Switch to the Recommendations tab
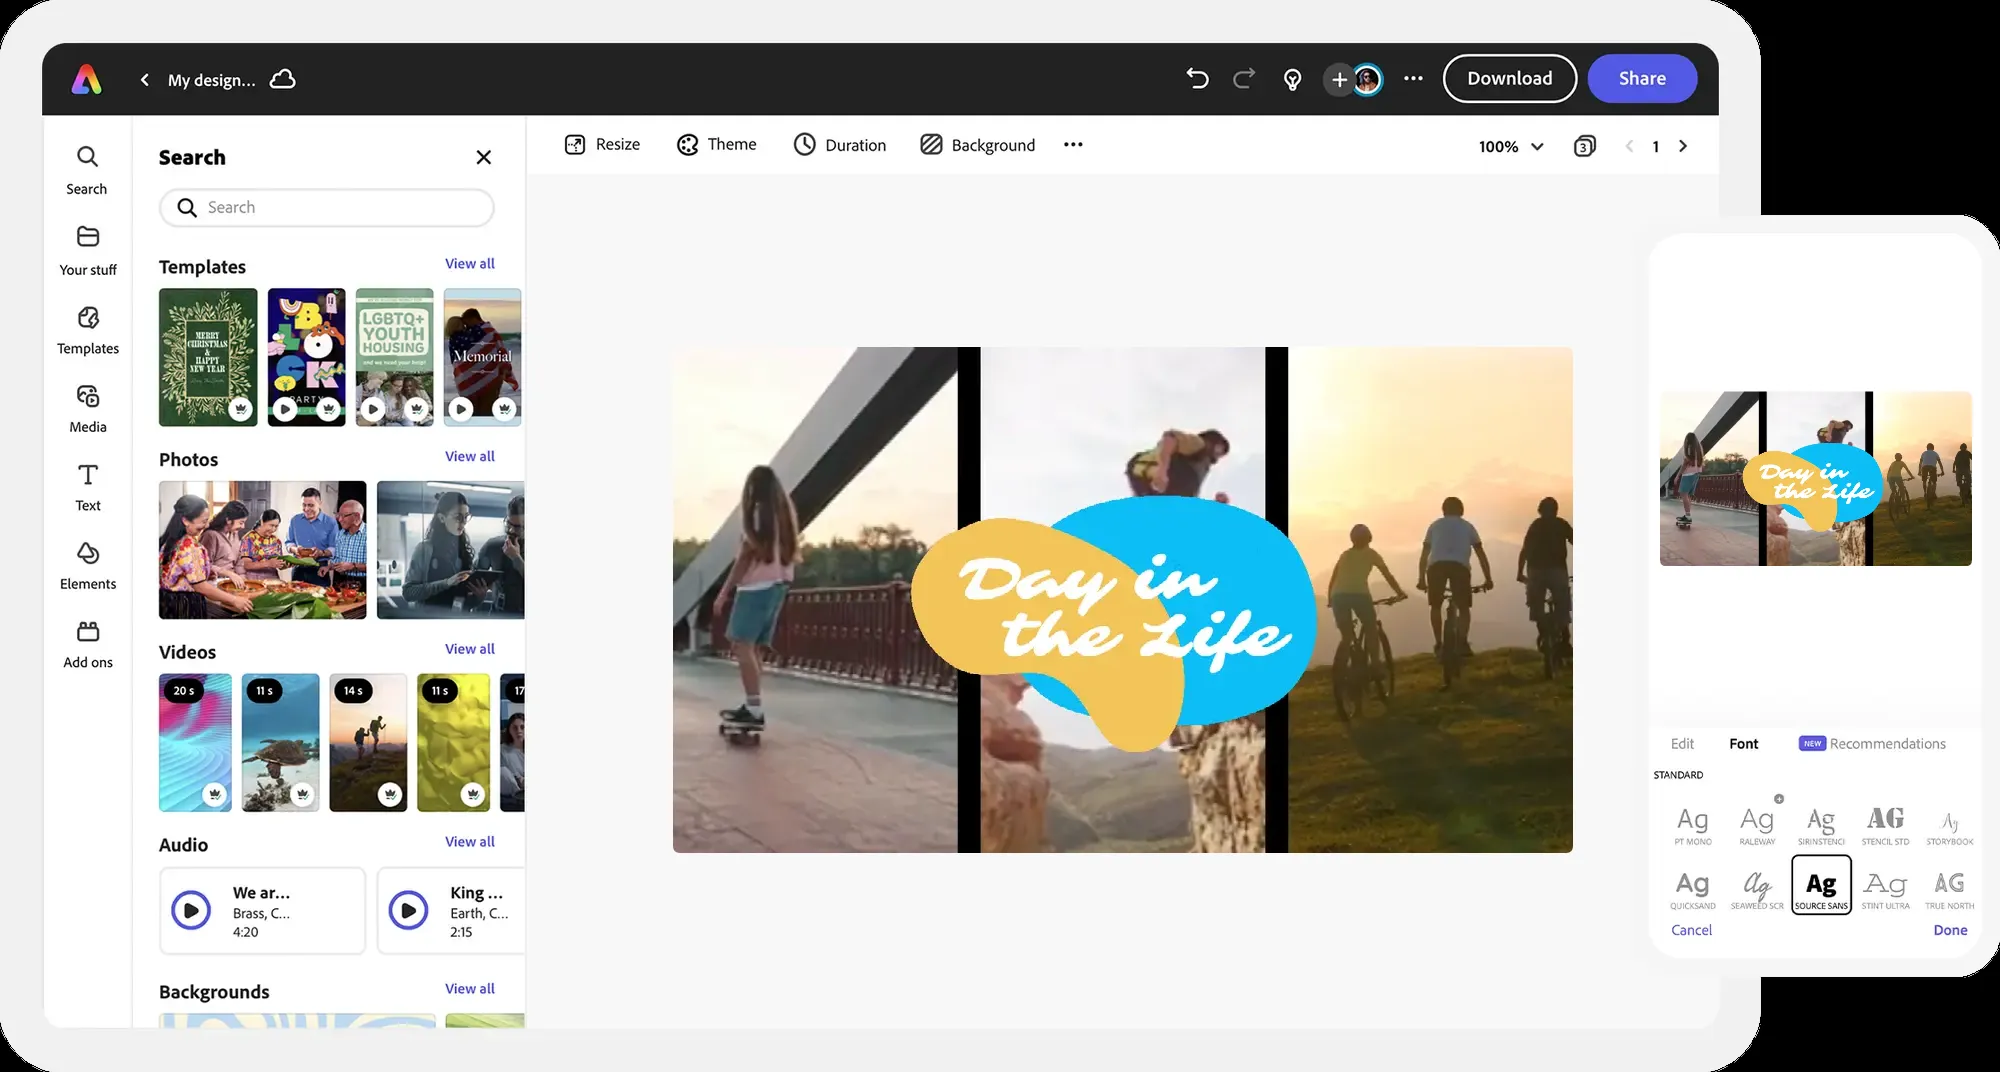 [x=1886, y=744]
